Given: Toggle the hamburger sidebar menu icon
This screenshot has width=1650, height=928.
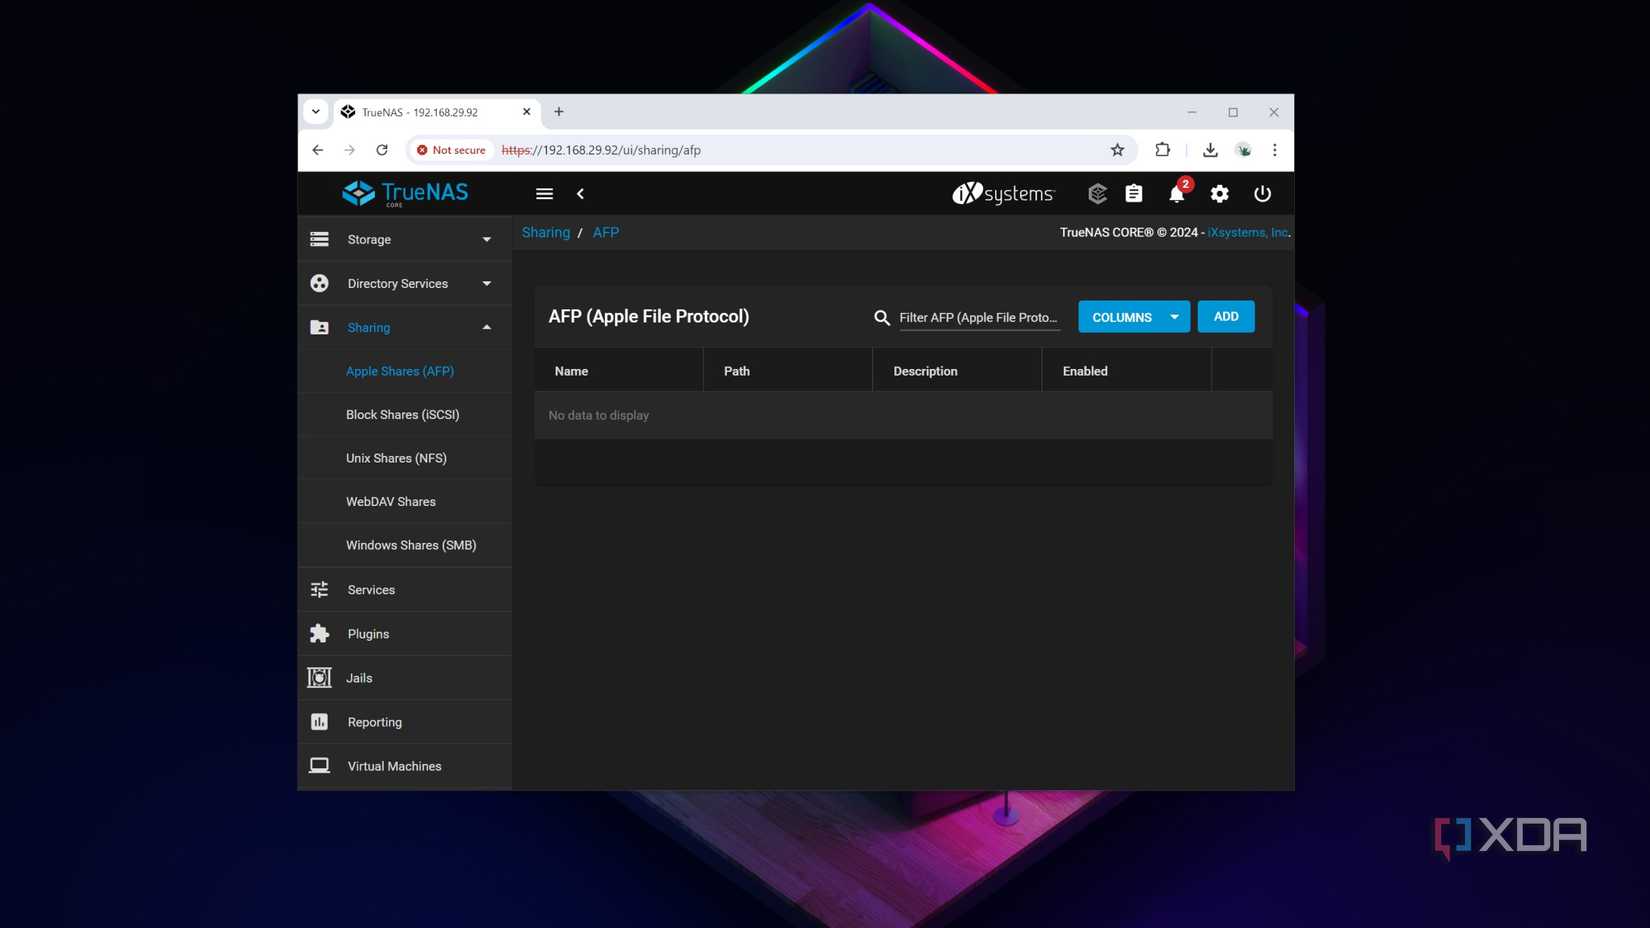Looking at the screenshot, I should click(x=544, y=194).
